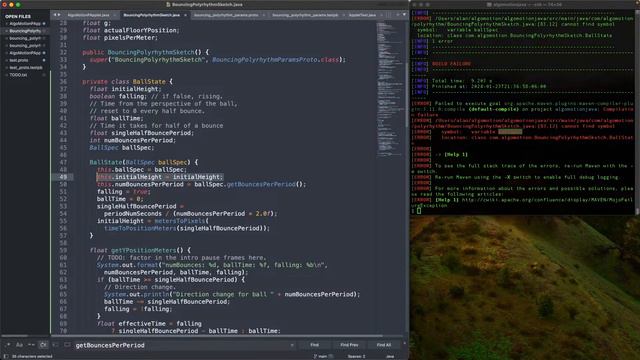Viewport: 640px width, 360px height.
Task: Select TODO.txt in sidebar
Action: [x=18, y=75]
